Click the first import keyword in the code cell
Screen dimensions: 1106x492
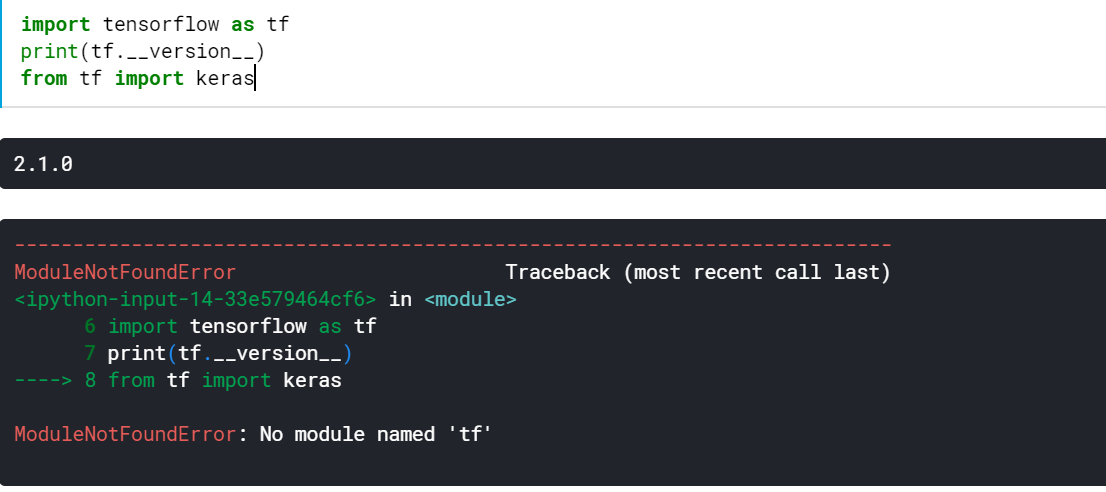pyautogui.click(x=55, y=24)
